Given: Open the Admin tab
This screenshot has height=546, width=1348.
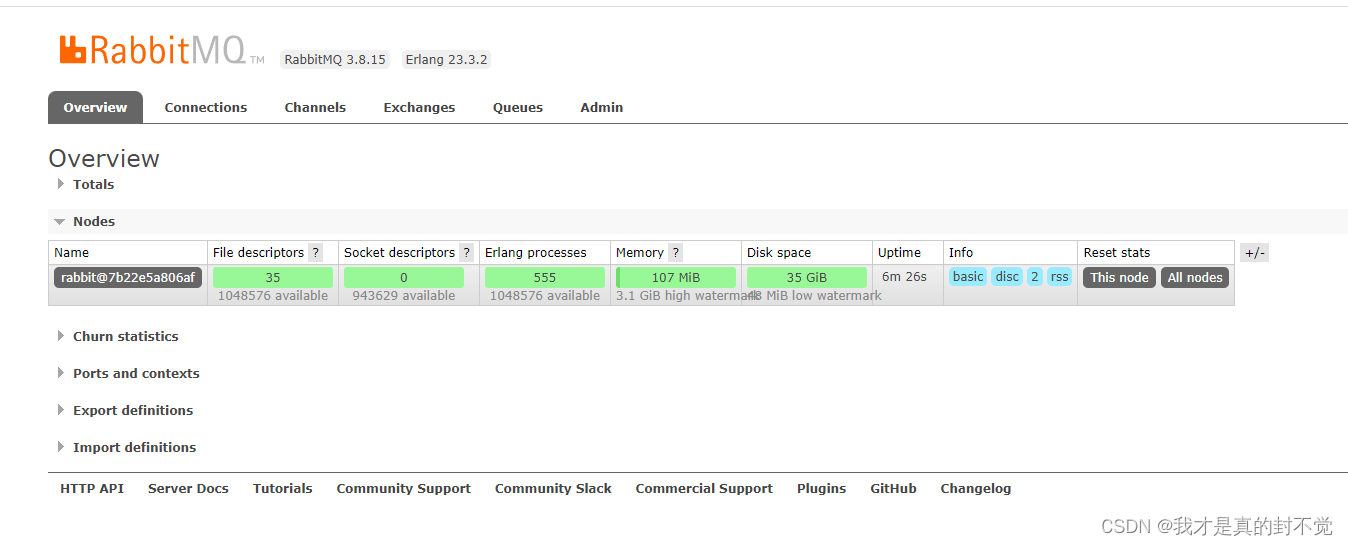Looking at the screenshot, I should [x=602, y=107].
